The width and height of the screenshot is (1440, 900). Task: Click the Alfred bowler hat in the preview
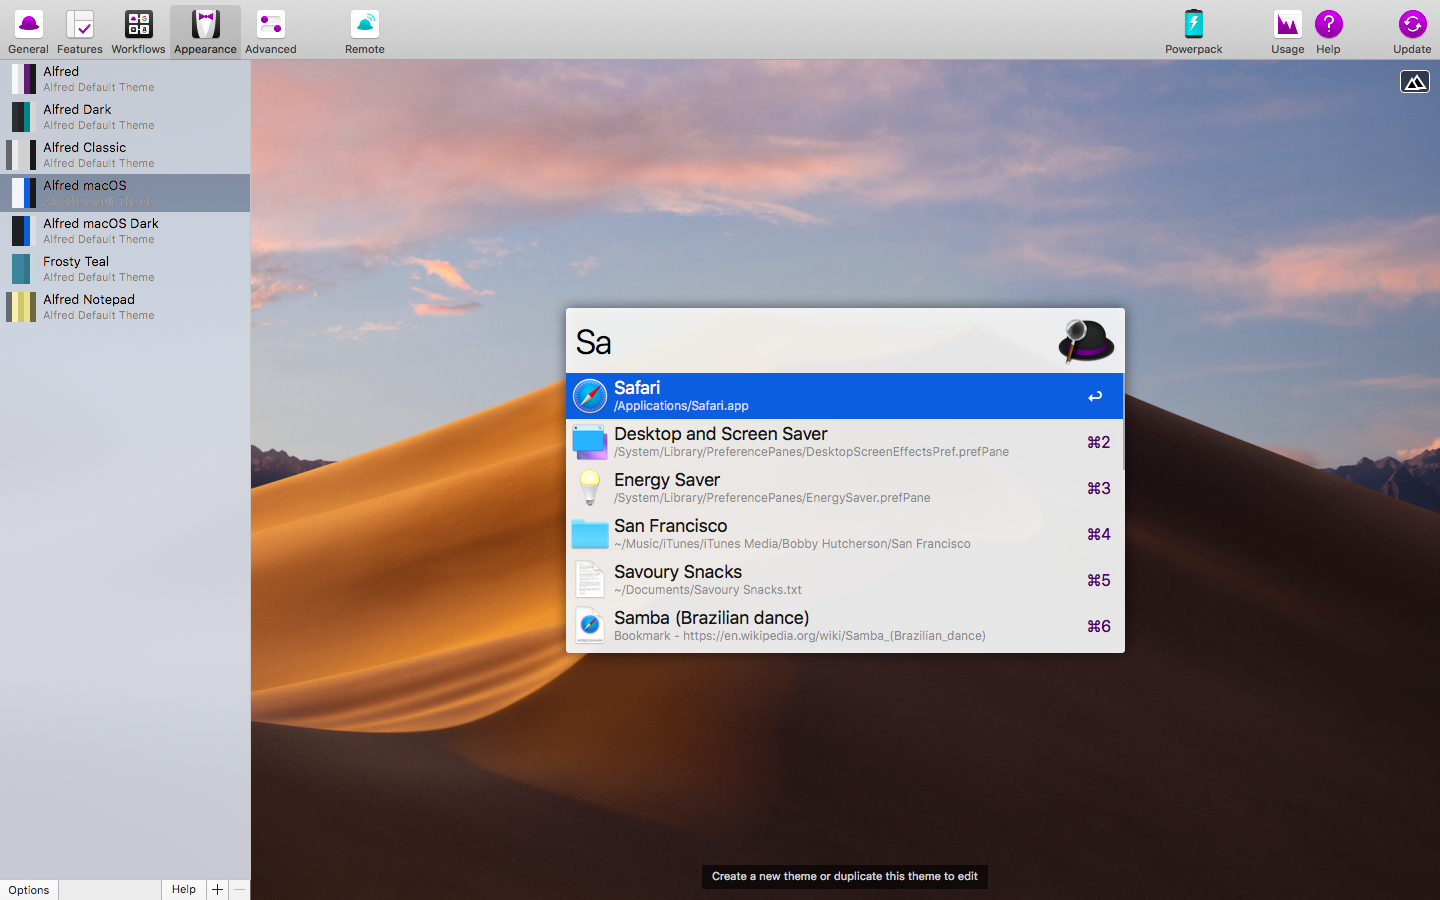[1084, 341]
